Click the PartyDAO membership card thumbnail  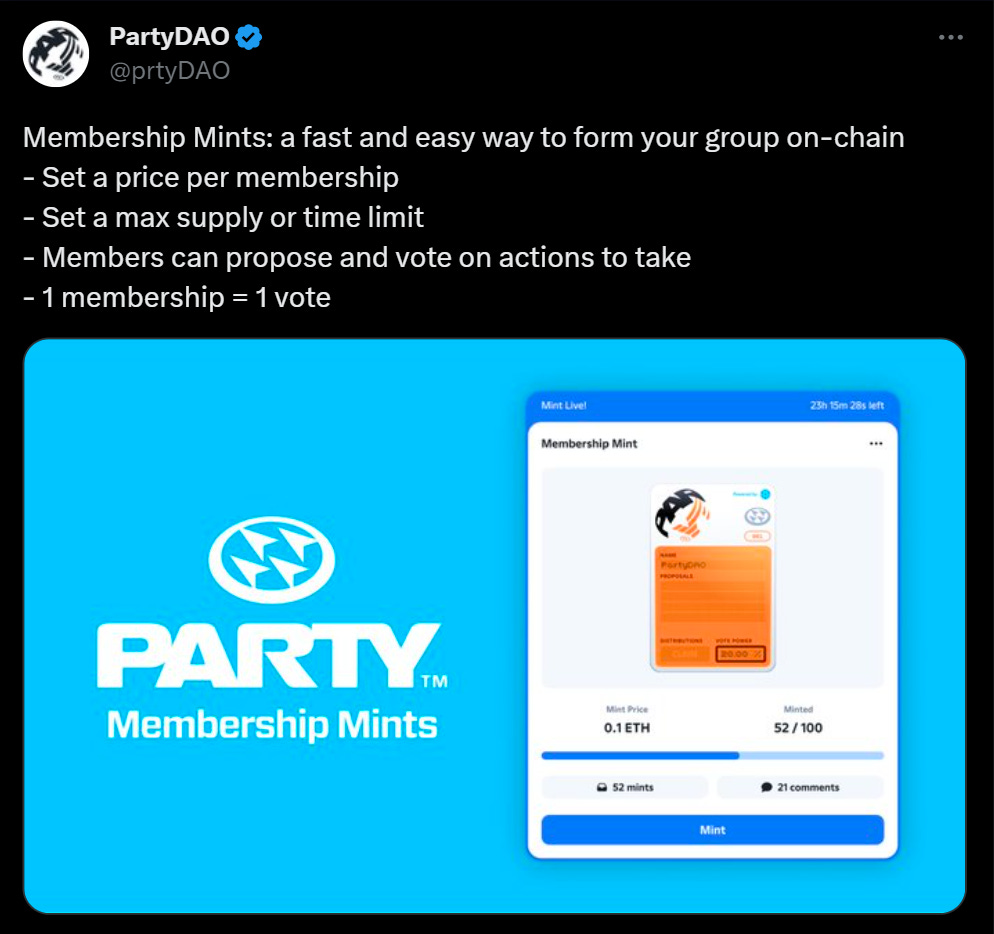pos(712,577)
